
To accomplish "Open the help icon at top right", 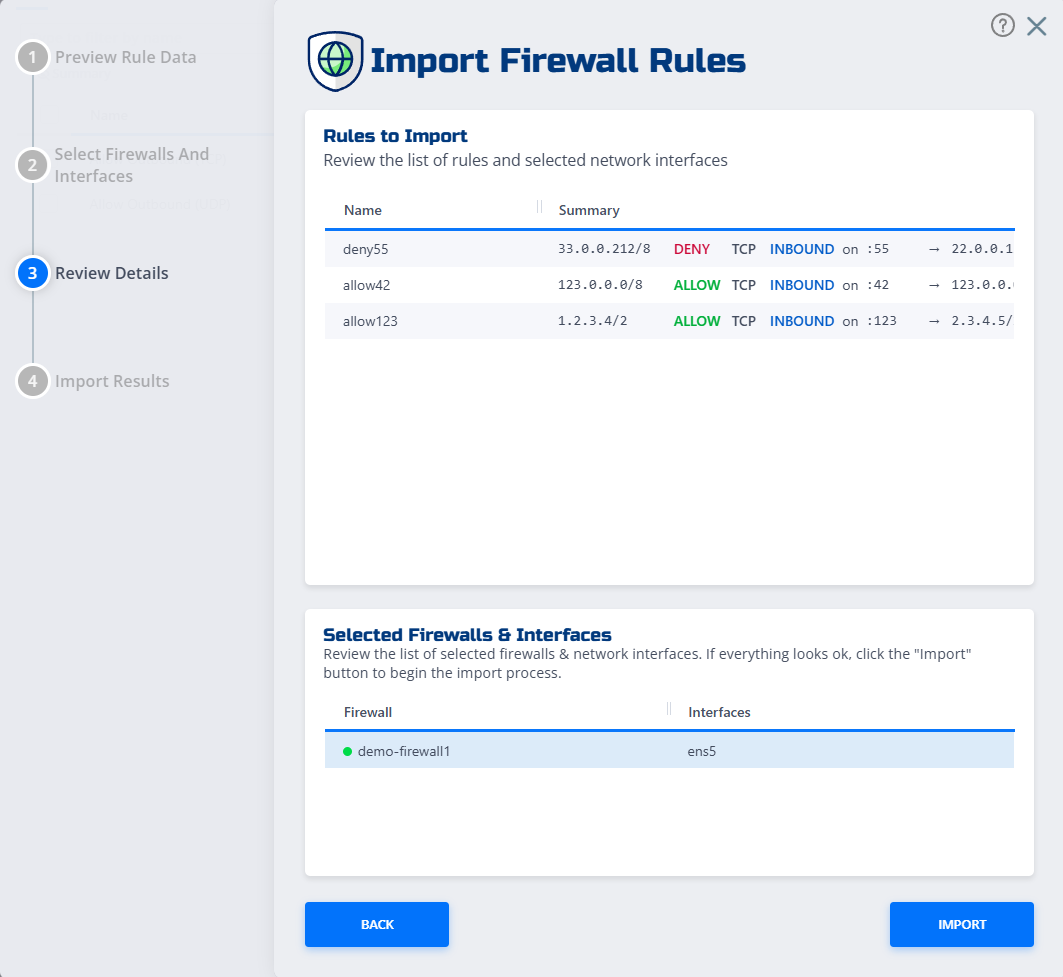I will [1003, 25].
